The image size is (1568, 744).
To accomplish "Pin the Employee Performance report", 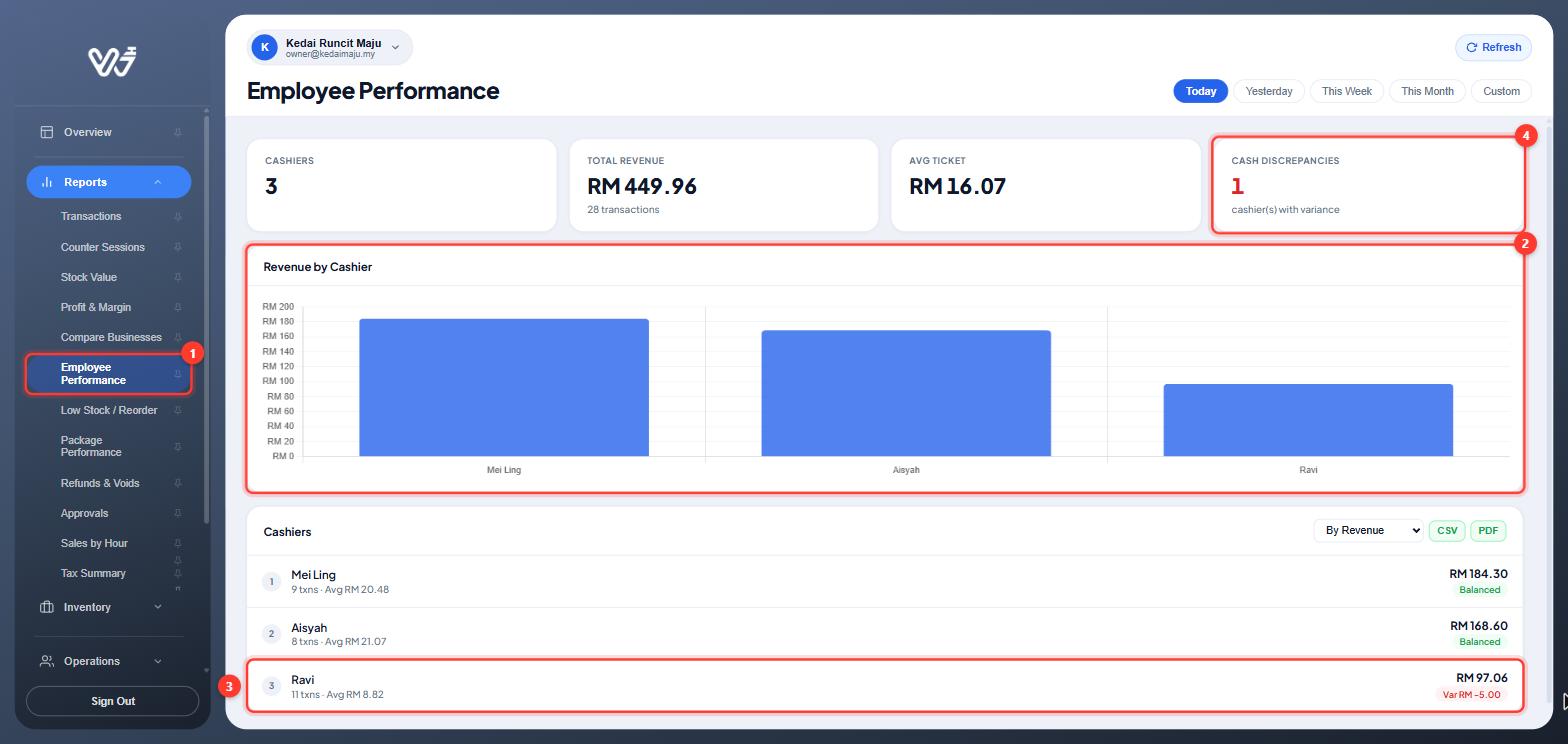I will 178,374.
